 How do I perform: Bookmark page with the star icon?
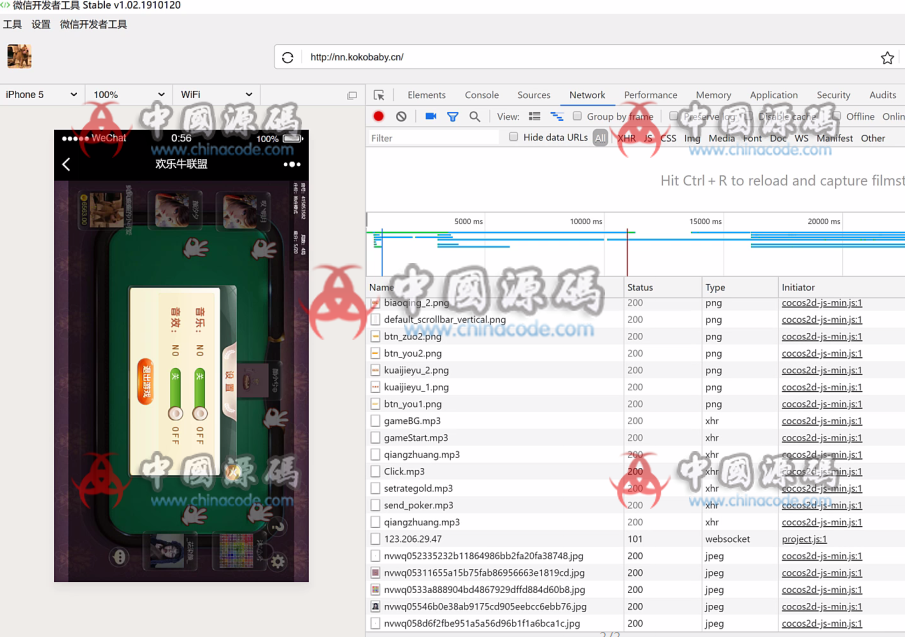887,58
